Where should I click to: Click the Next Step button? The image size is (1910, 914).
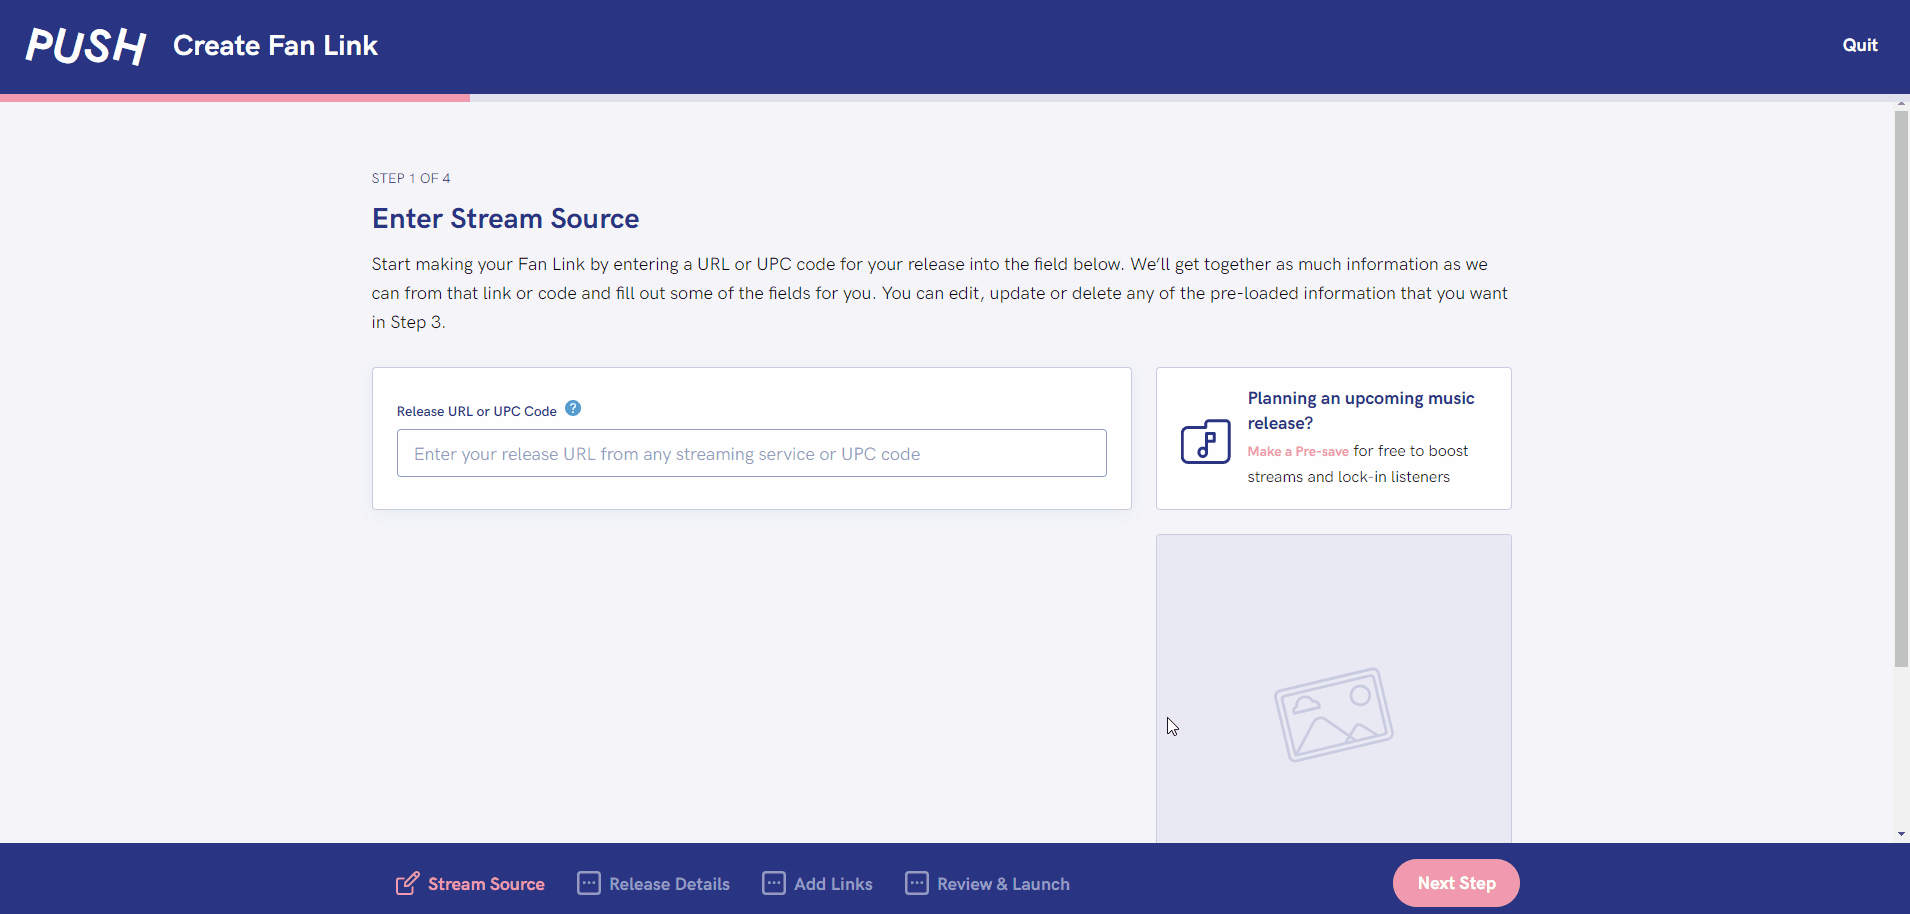click(1455, 883)
